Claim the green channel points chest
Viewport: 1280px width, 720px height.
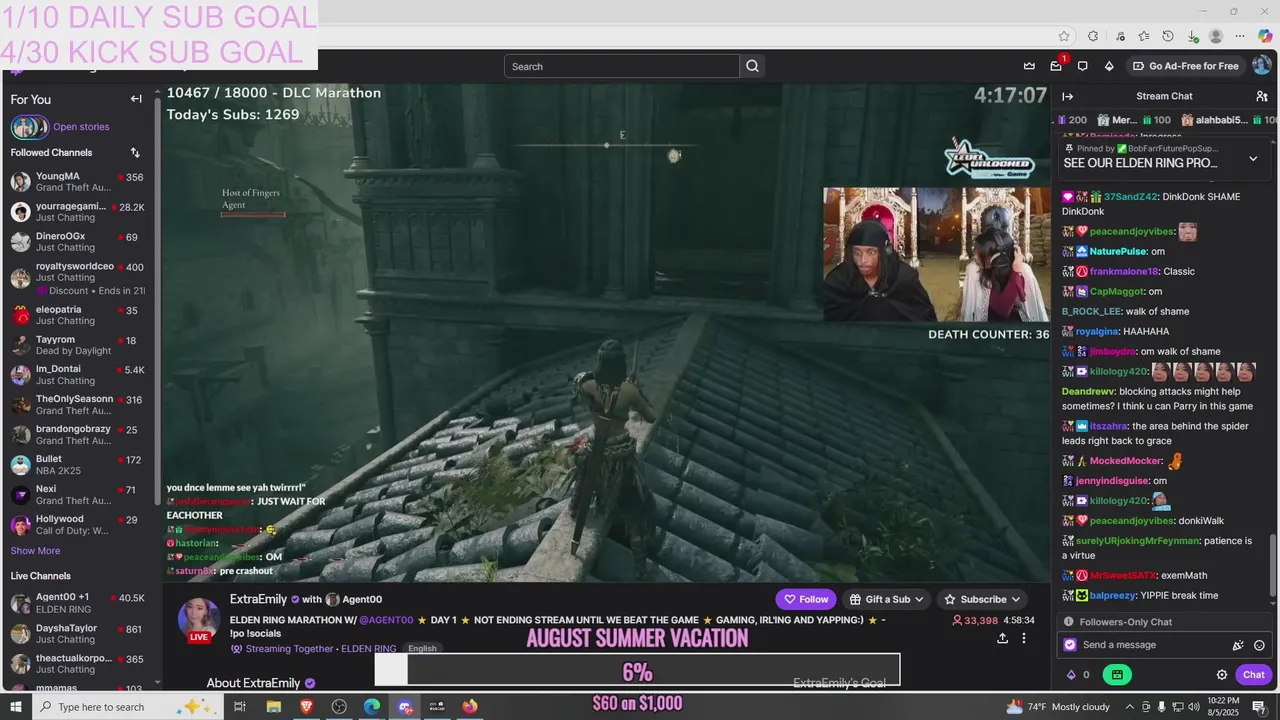(x=1117, y=675)
